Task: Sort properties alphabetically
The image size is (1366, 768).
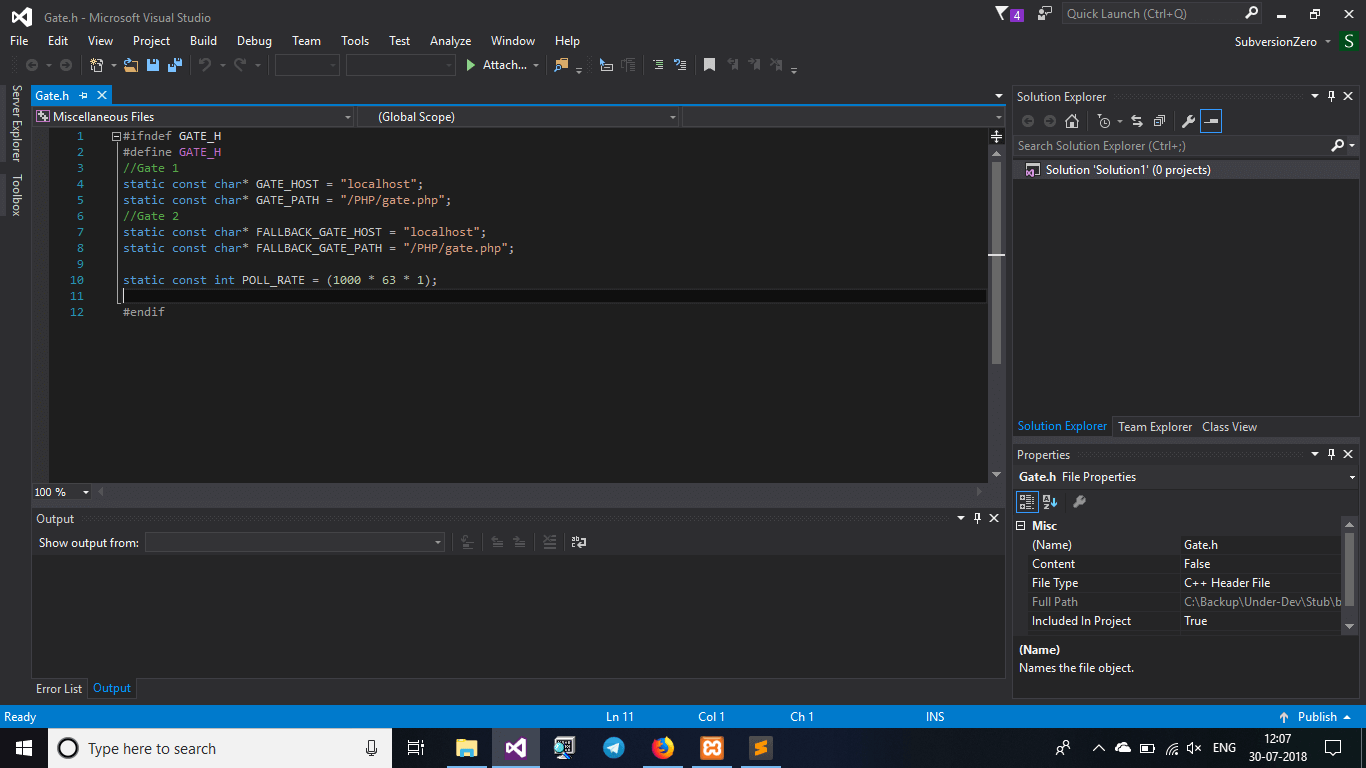Action: pyautogui.click(x=1050, y=502)
